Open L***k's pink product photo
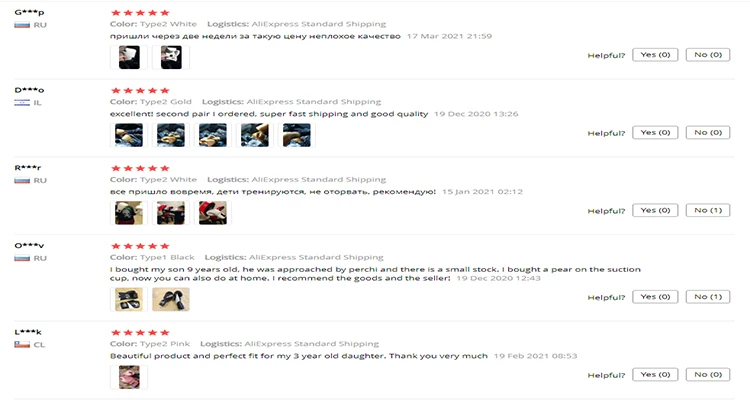750x400 pixels. [129, 377]
